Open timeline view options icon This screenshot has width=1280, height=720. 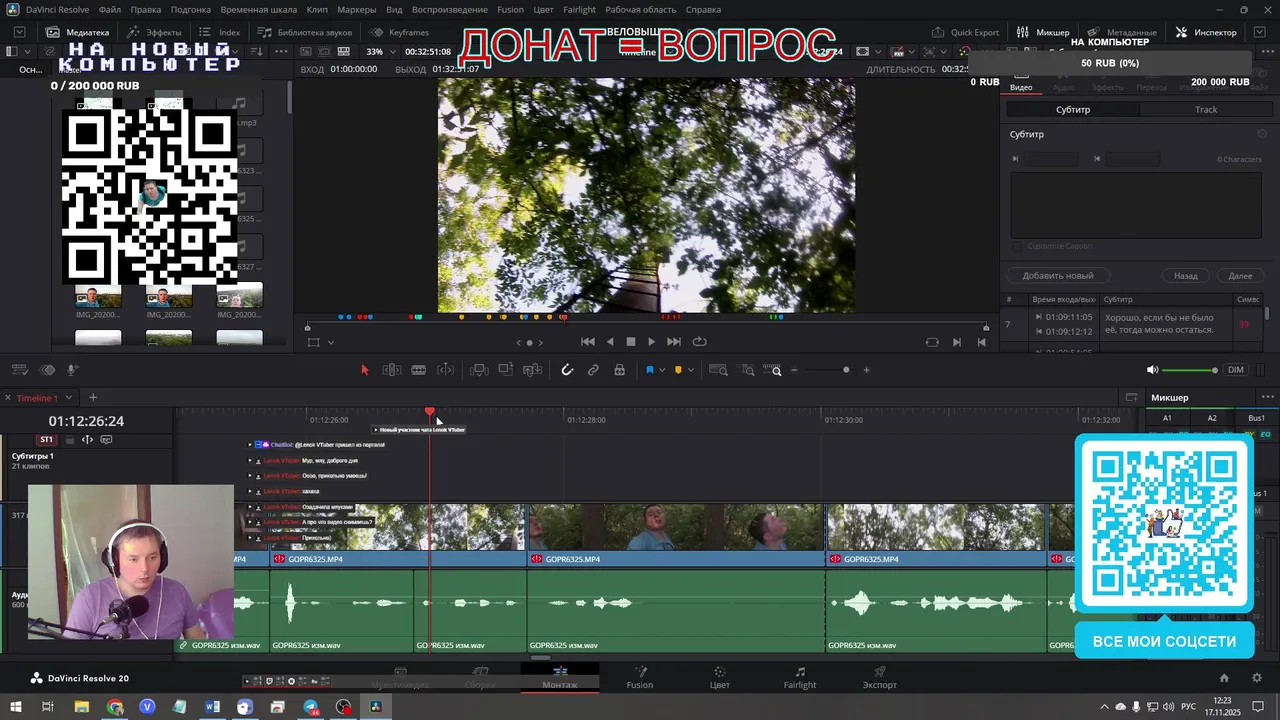(x=19, y=370)
